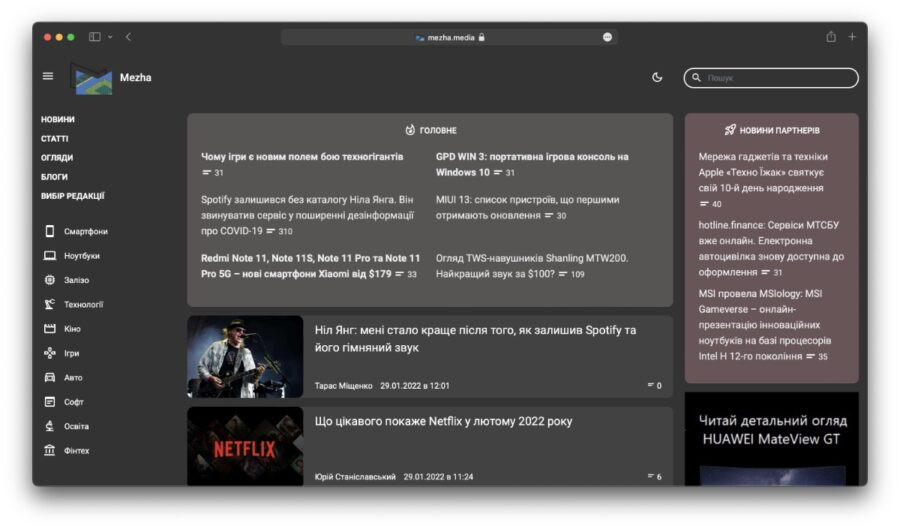Open GPD WIN 3 console article
The width and height of the screenshot is (900, 529).
pyautogui.click(x=532, y=164)
